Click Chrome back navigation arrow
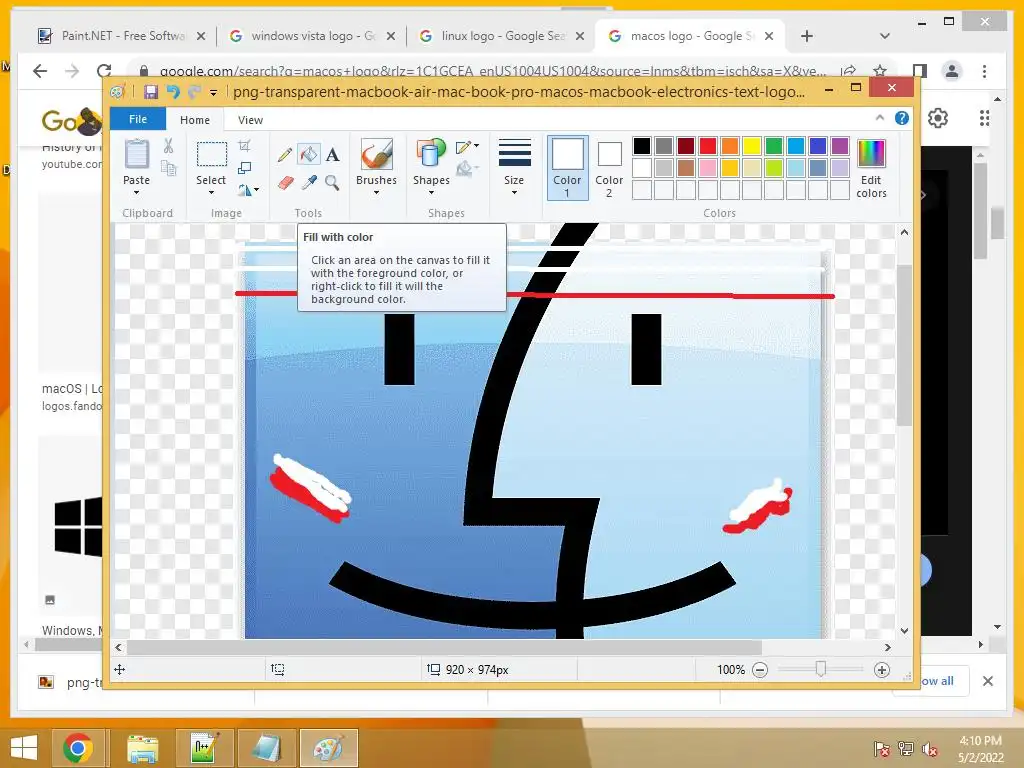1024x768 pixels. click(40, 71)
